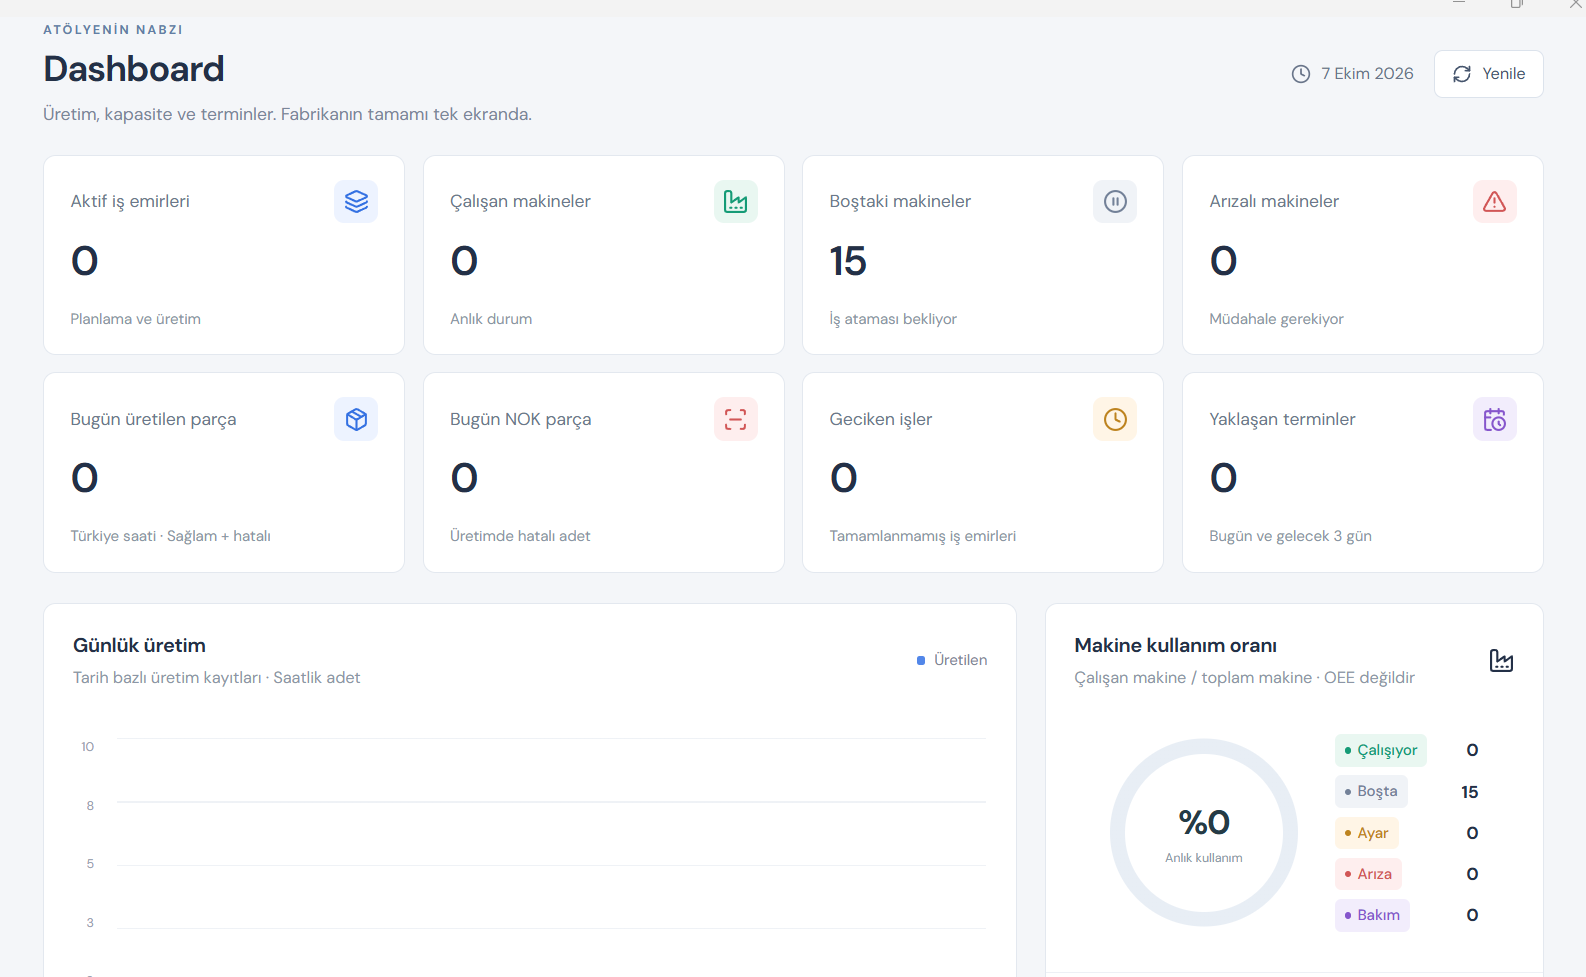Click the Anlık durum caption
The image size is (1586, 977).
click(x=491, y=319)
